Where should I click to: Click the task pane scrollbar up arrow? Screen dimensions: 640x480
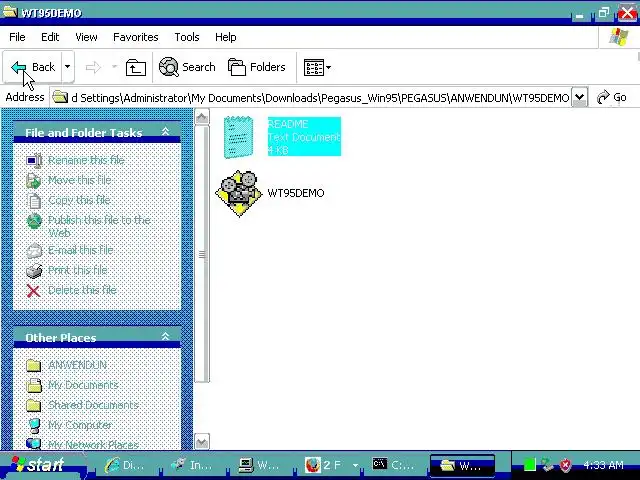(x=202, y=117)
